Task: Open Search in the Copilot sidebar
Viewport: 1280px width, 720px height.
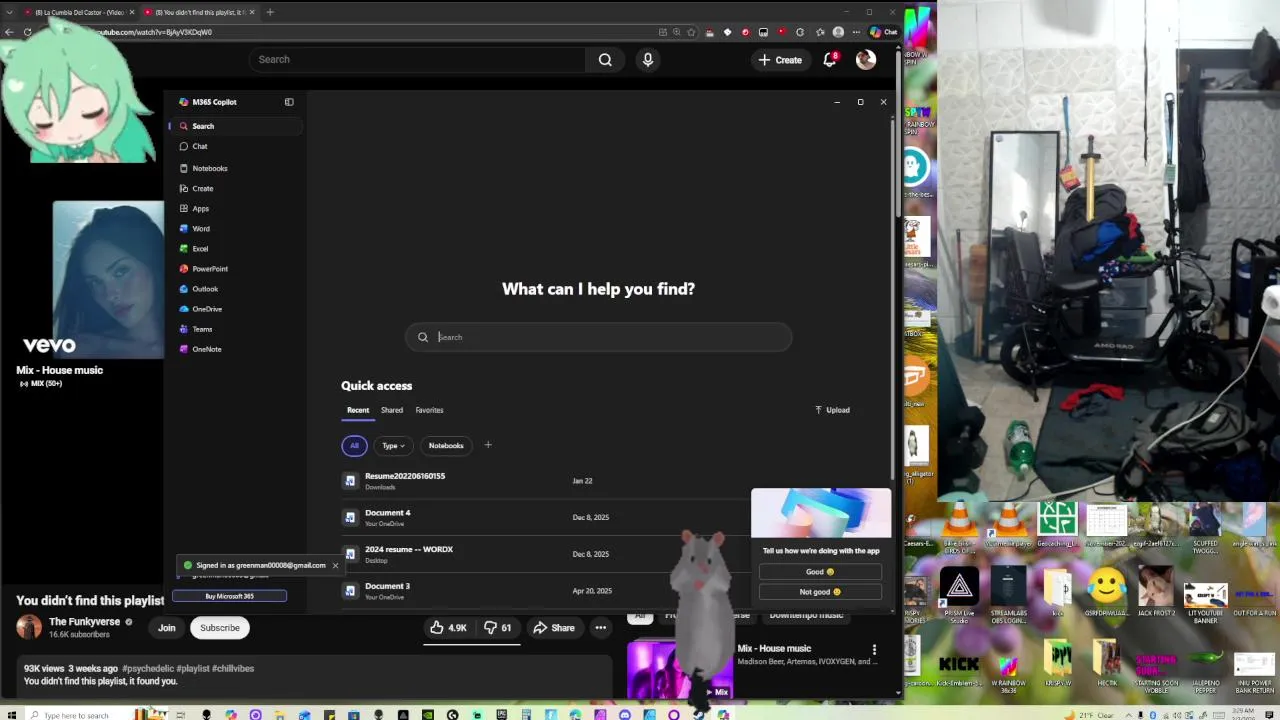Action: (235, 126)
